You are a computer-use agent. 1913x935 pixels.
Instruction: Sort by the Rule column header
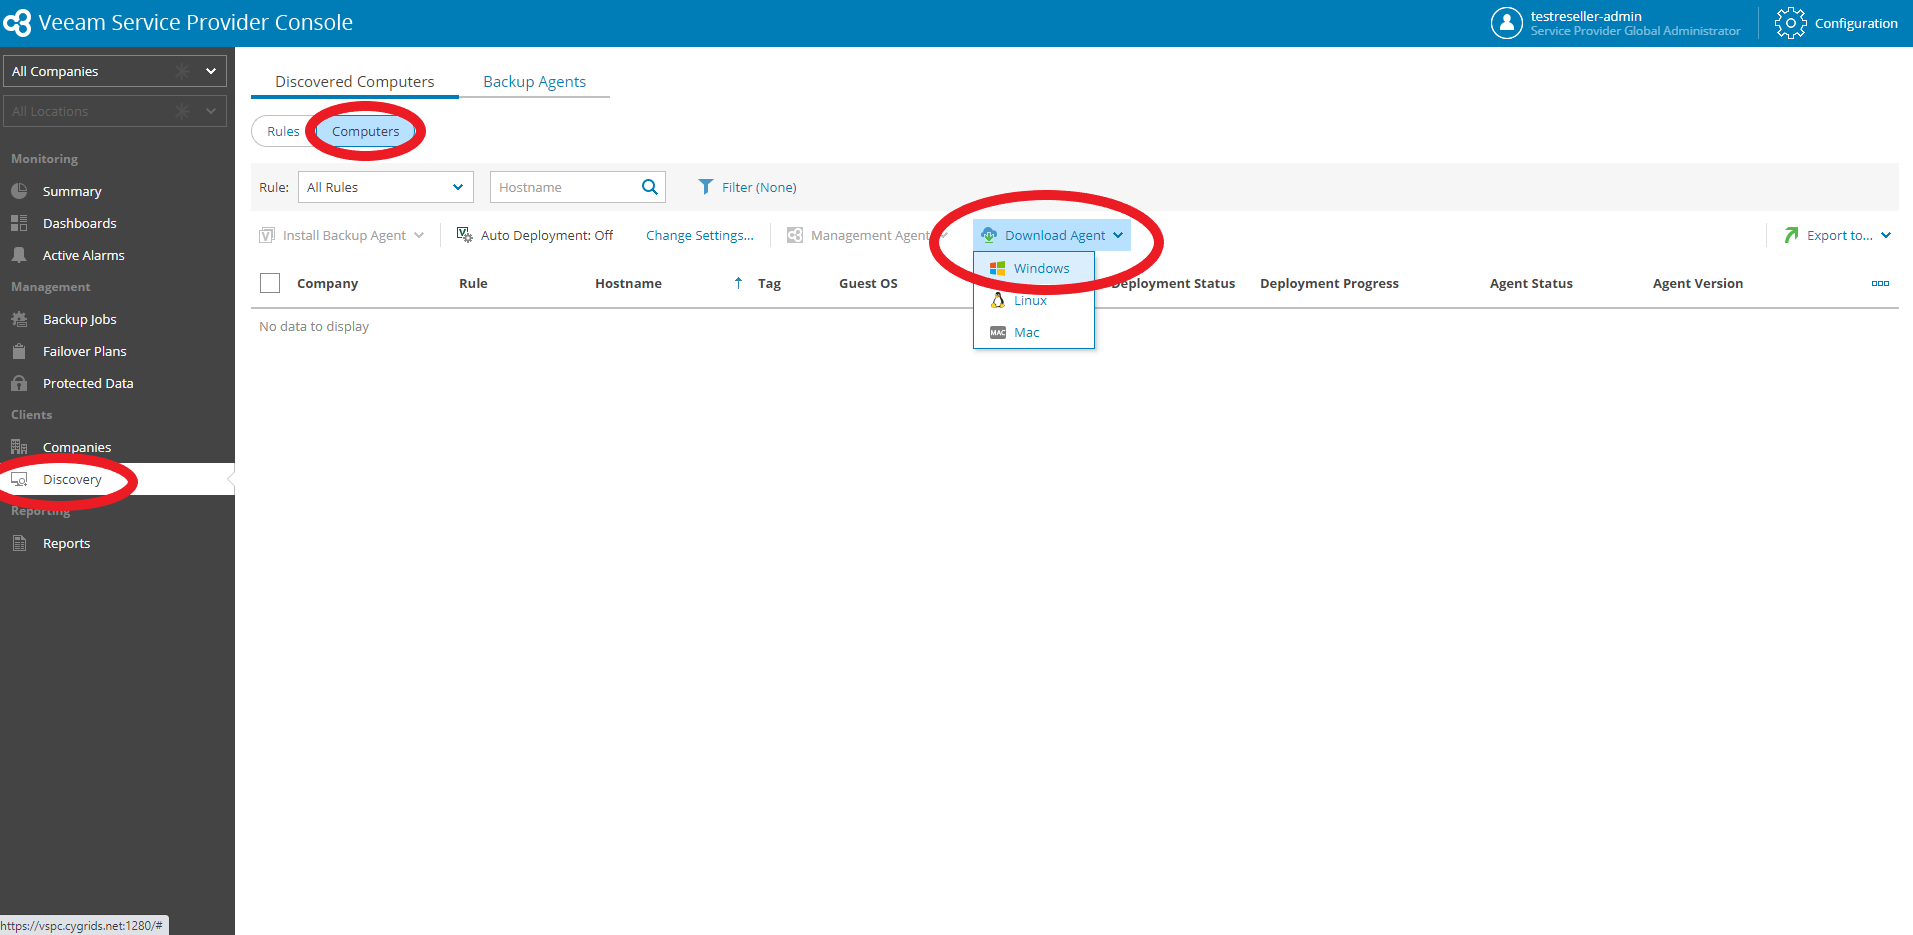[473, 283]
